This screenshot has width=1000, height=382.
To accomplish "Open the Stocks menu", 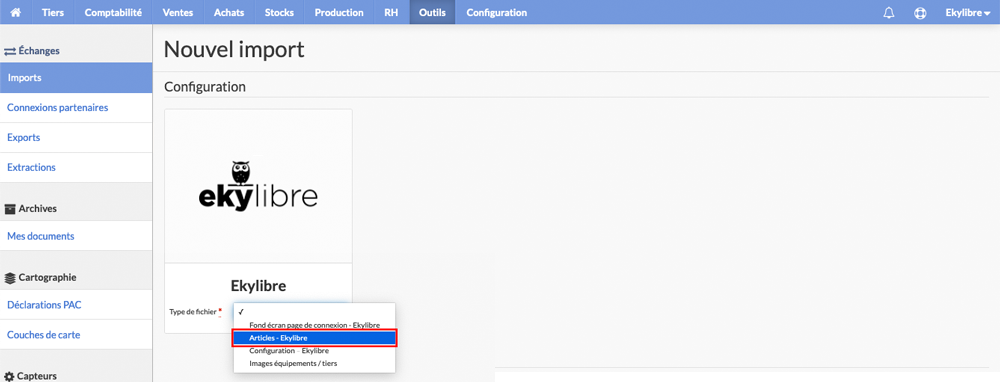I will (279, 12).
